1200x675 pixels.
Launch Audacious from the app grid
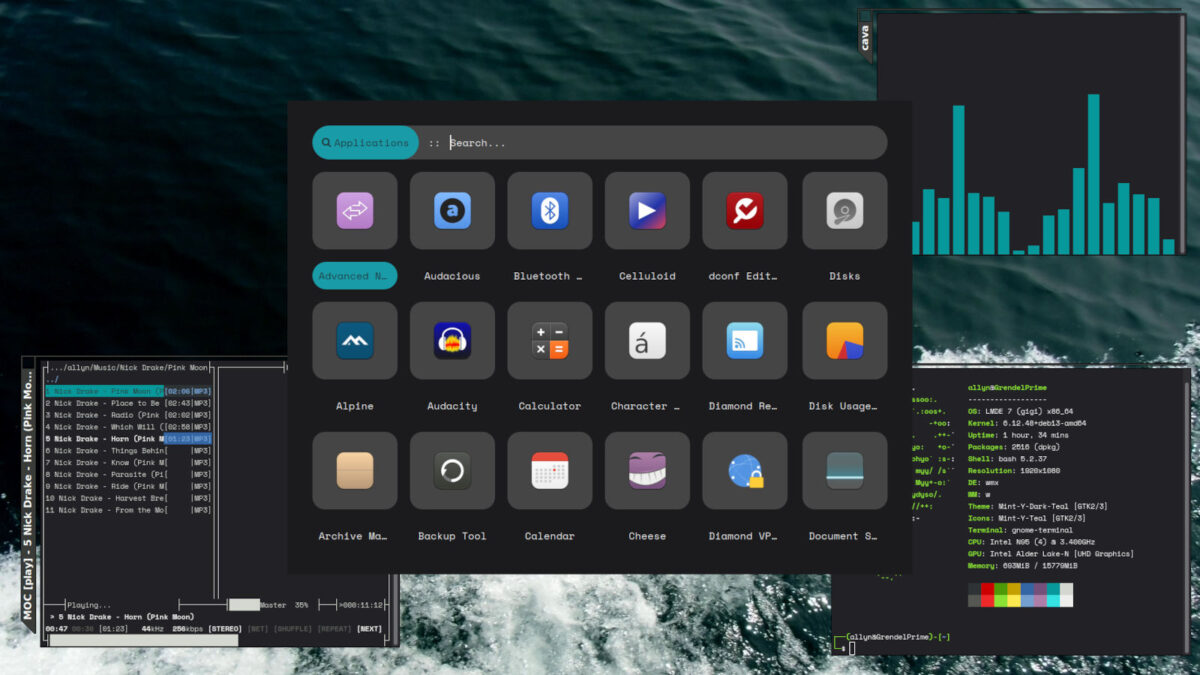click(x=452, y=211)
